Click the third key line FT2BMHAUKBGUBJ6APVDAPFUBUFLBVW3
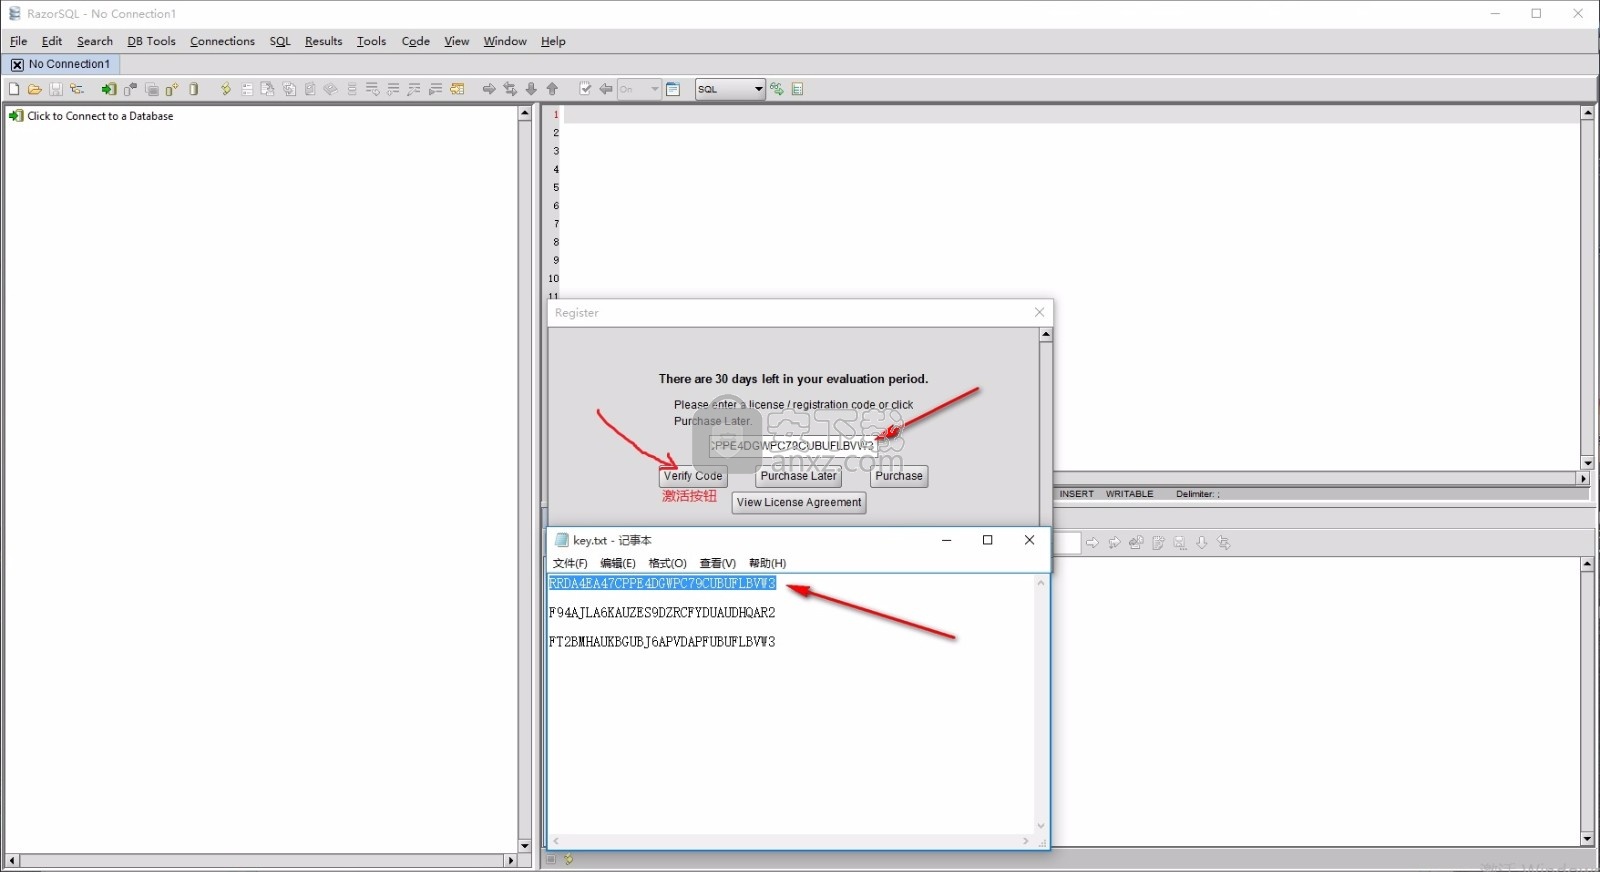Image resolution: width=1600 pixels, height=872 pixels. click(x=662, y=641)
